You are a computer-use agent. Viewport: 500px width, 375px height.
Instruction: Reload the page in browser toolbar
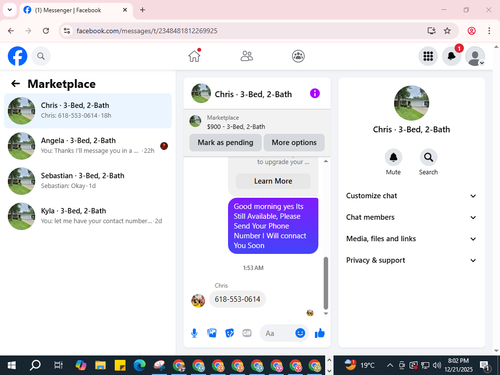tap(46, 31)
